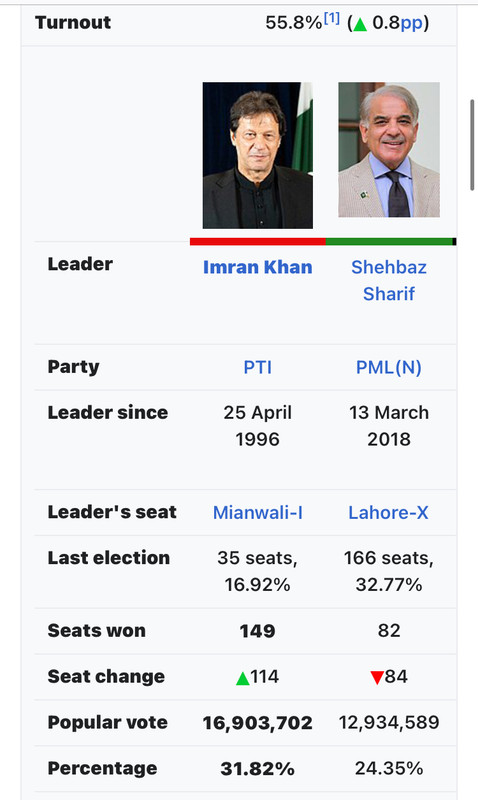Screen dimensions: 478x800
Task: Click the green turnout increase triangle
Action: click(360, 24)
